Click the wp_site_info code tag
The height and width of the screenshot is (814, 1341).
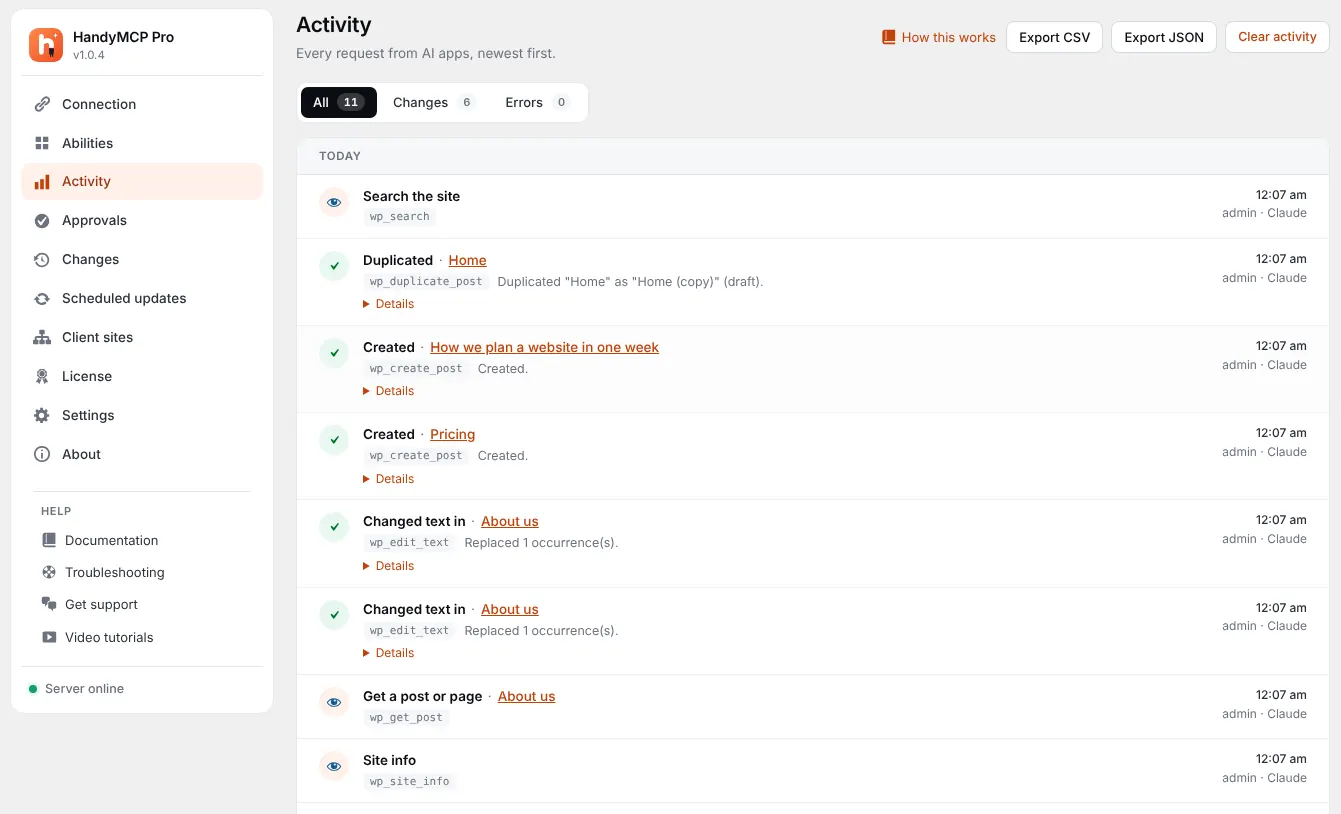(410, 781)
